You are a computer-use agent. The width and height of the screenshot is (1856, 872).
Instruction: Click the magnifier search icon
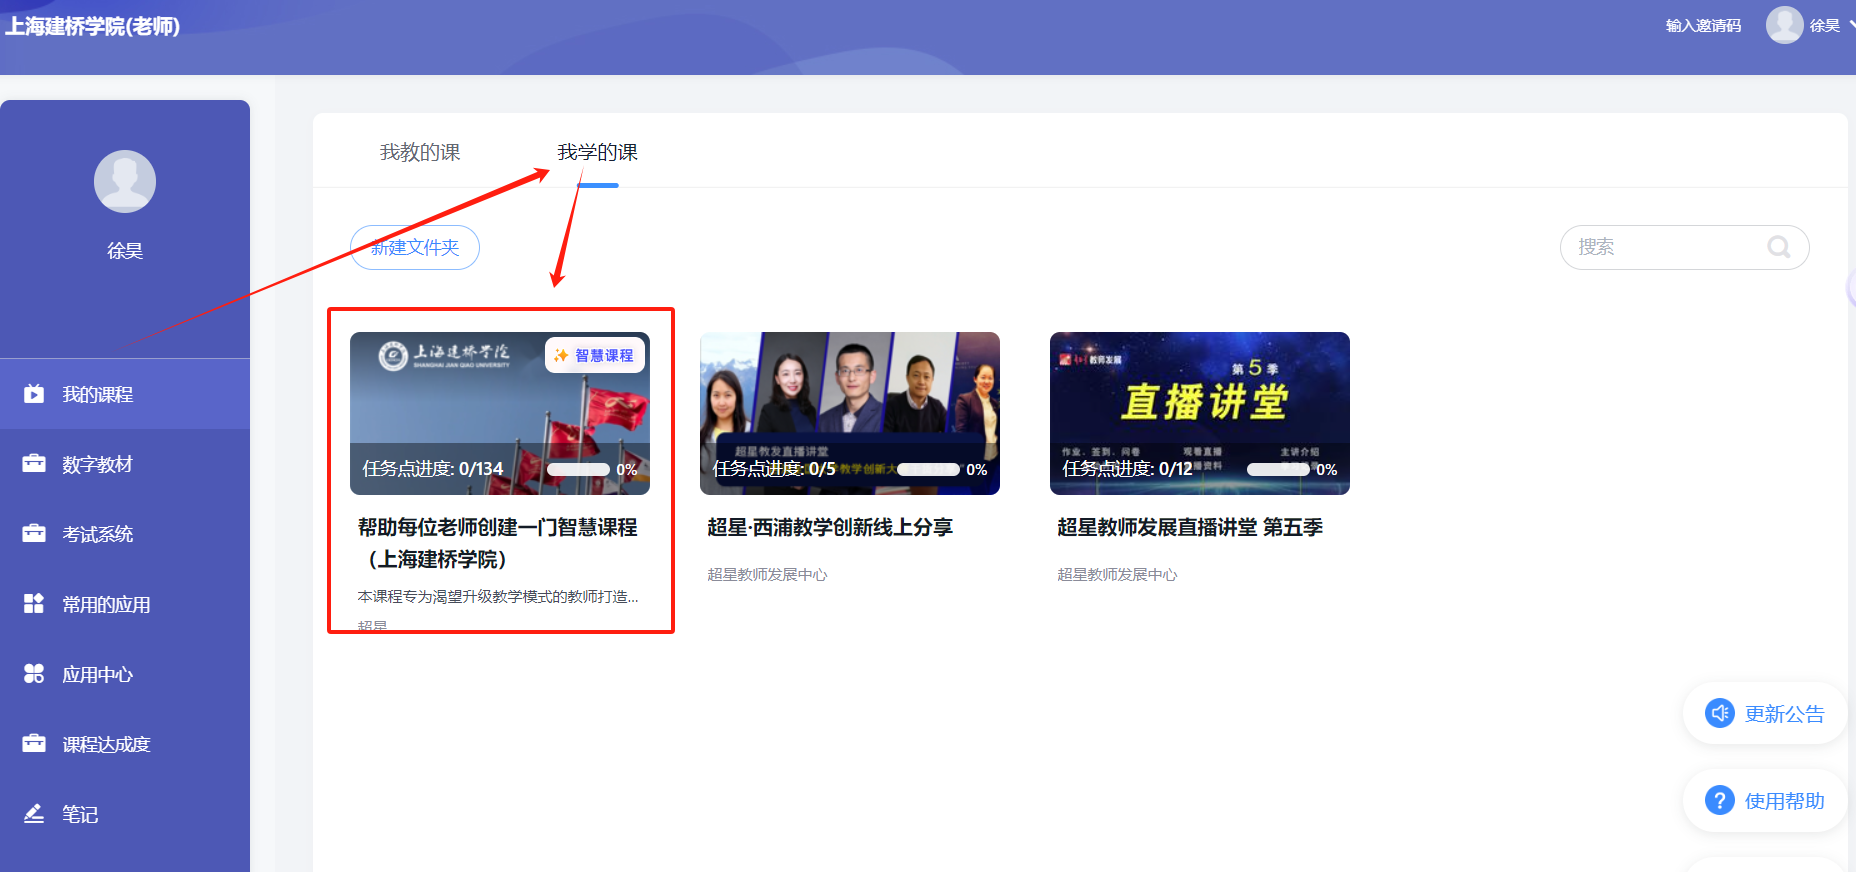point(1778,247)
